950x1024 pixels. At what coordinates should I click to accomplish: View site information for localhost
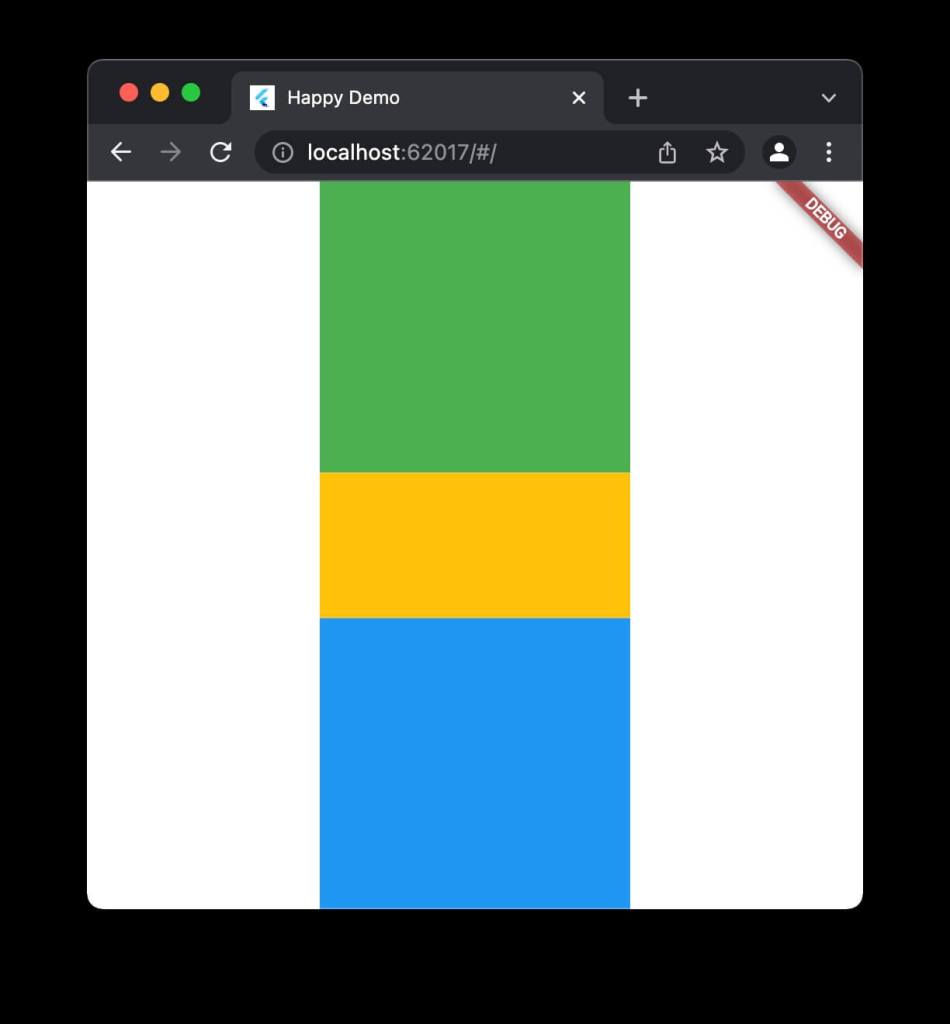[283, 152]
